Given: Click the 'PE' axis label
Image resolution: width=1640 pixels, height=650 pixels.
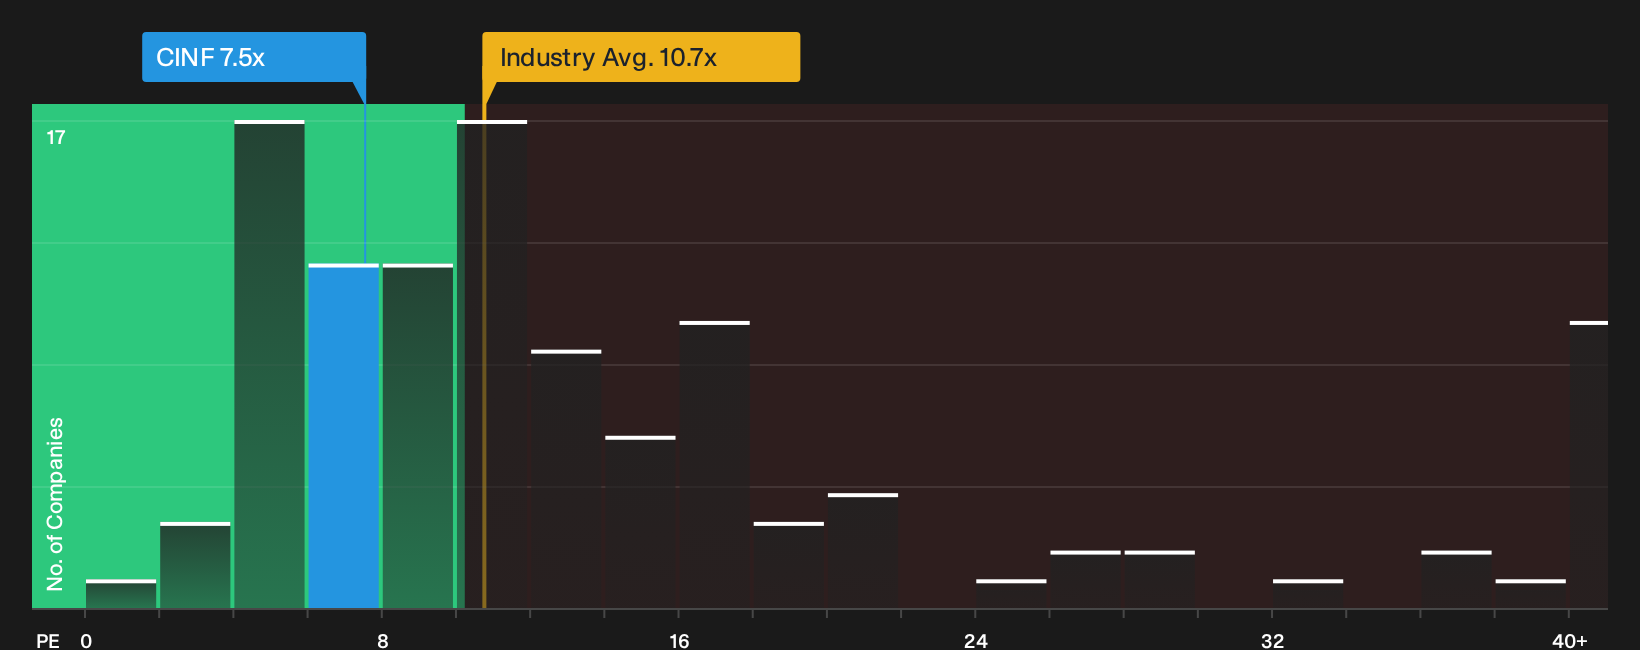Looking at the screenshot, I should [48, 641].
